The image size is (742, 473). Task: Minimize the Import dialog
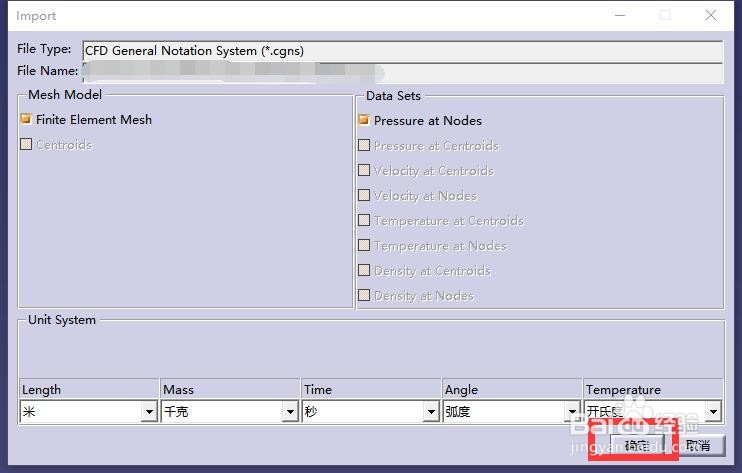620,16
